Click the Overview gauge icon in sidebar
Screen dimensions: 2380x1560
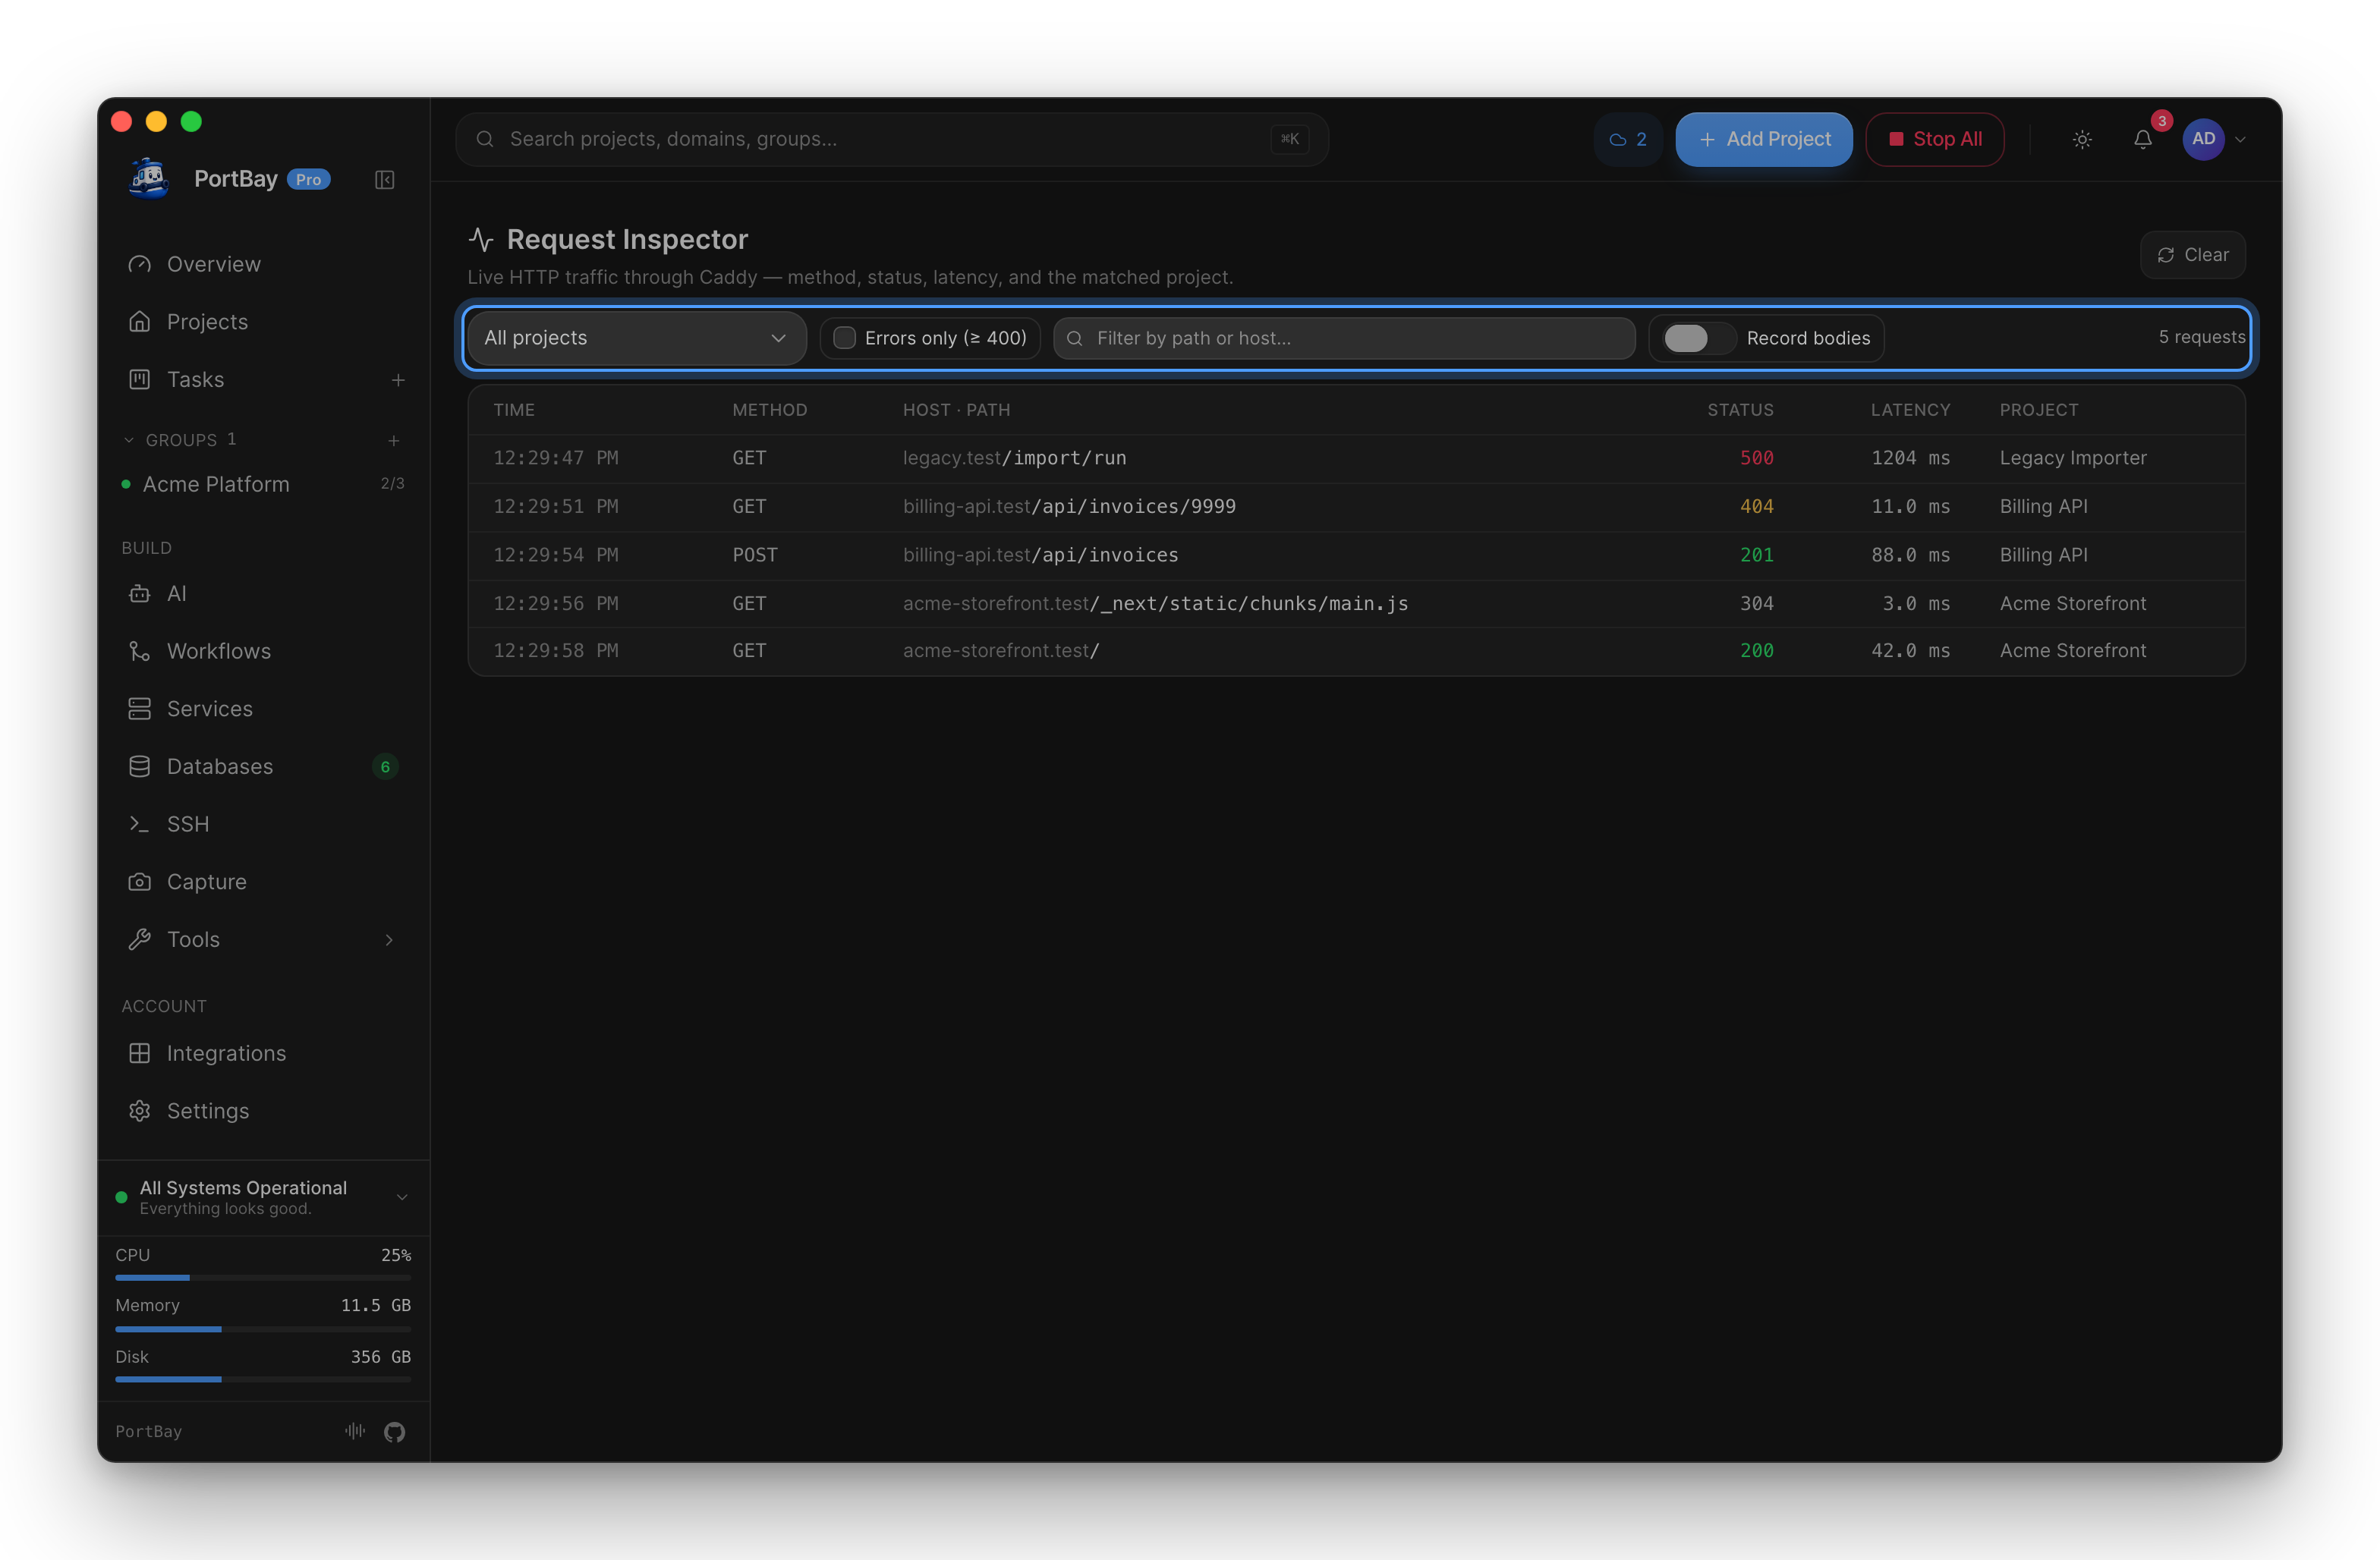(140, 264)
